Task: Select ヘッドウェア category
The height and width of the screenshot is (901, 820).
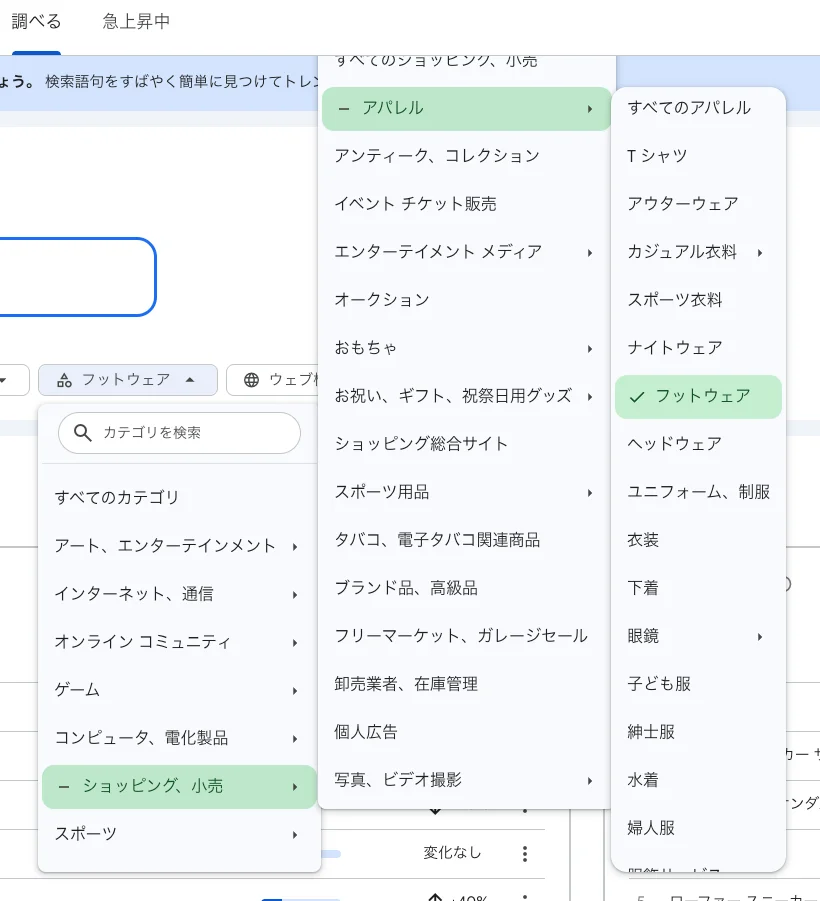Action: [x=698, y=444]
